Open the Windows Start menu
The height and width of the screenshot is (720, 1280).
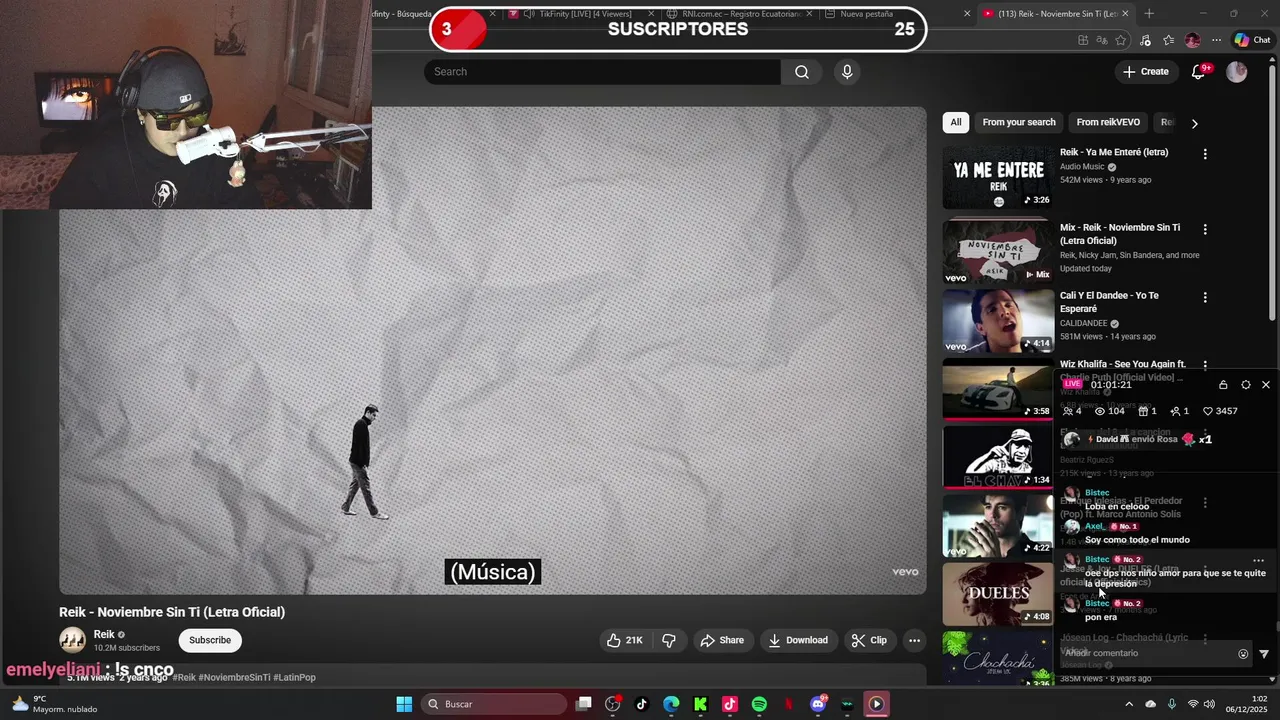click(404, 704)
